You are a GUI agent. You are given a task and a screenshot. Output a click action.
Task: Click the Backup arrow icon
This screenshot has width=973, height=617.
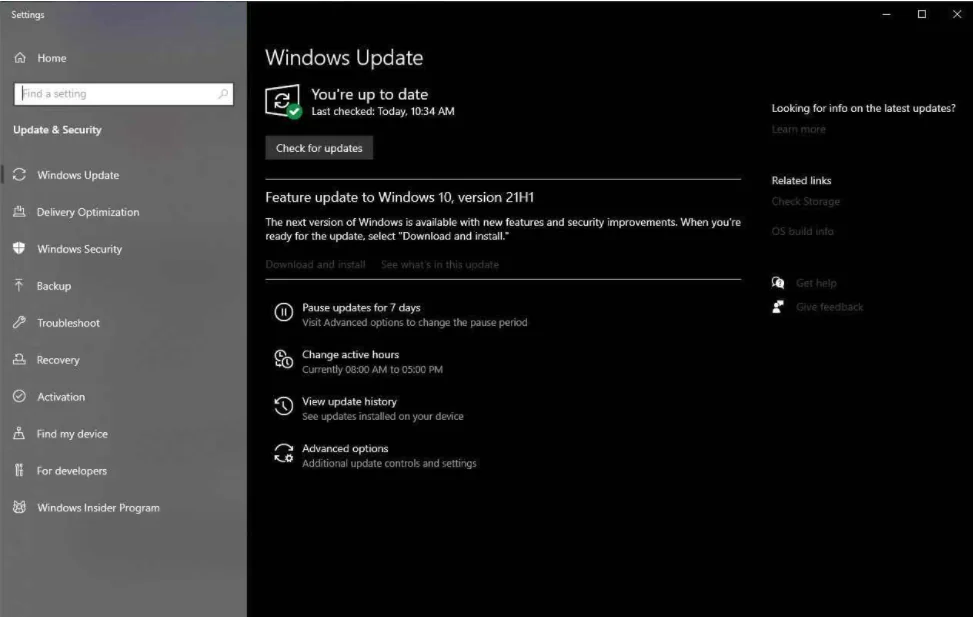19,286
